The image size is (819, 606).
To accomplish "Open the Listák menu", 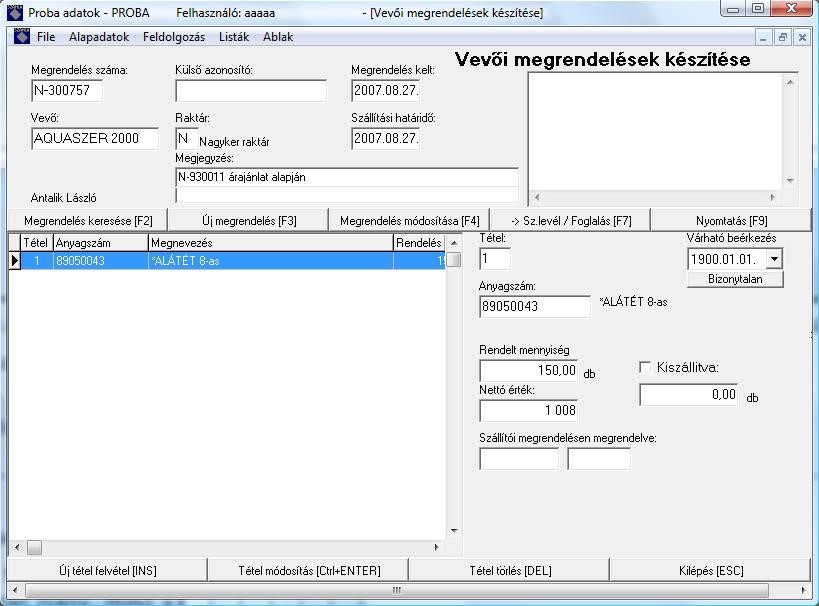I will [234, 37].
